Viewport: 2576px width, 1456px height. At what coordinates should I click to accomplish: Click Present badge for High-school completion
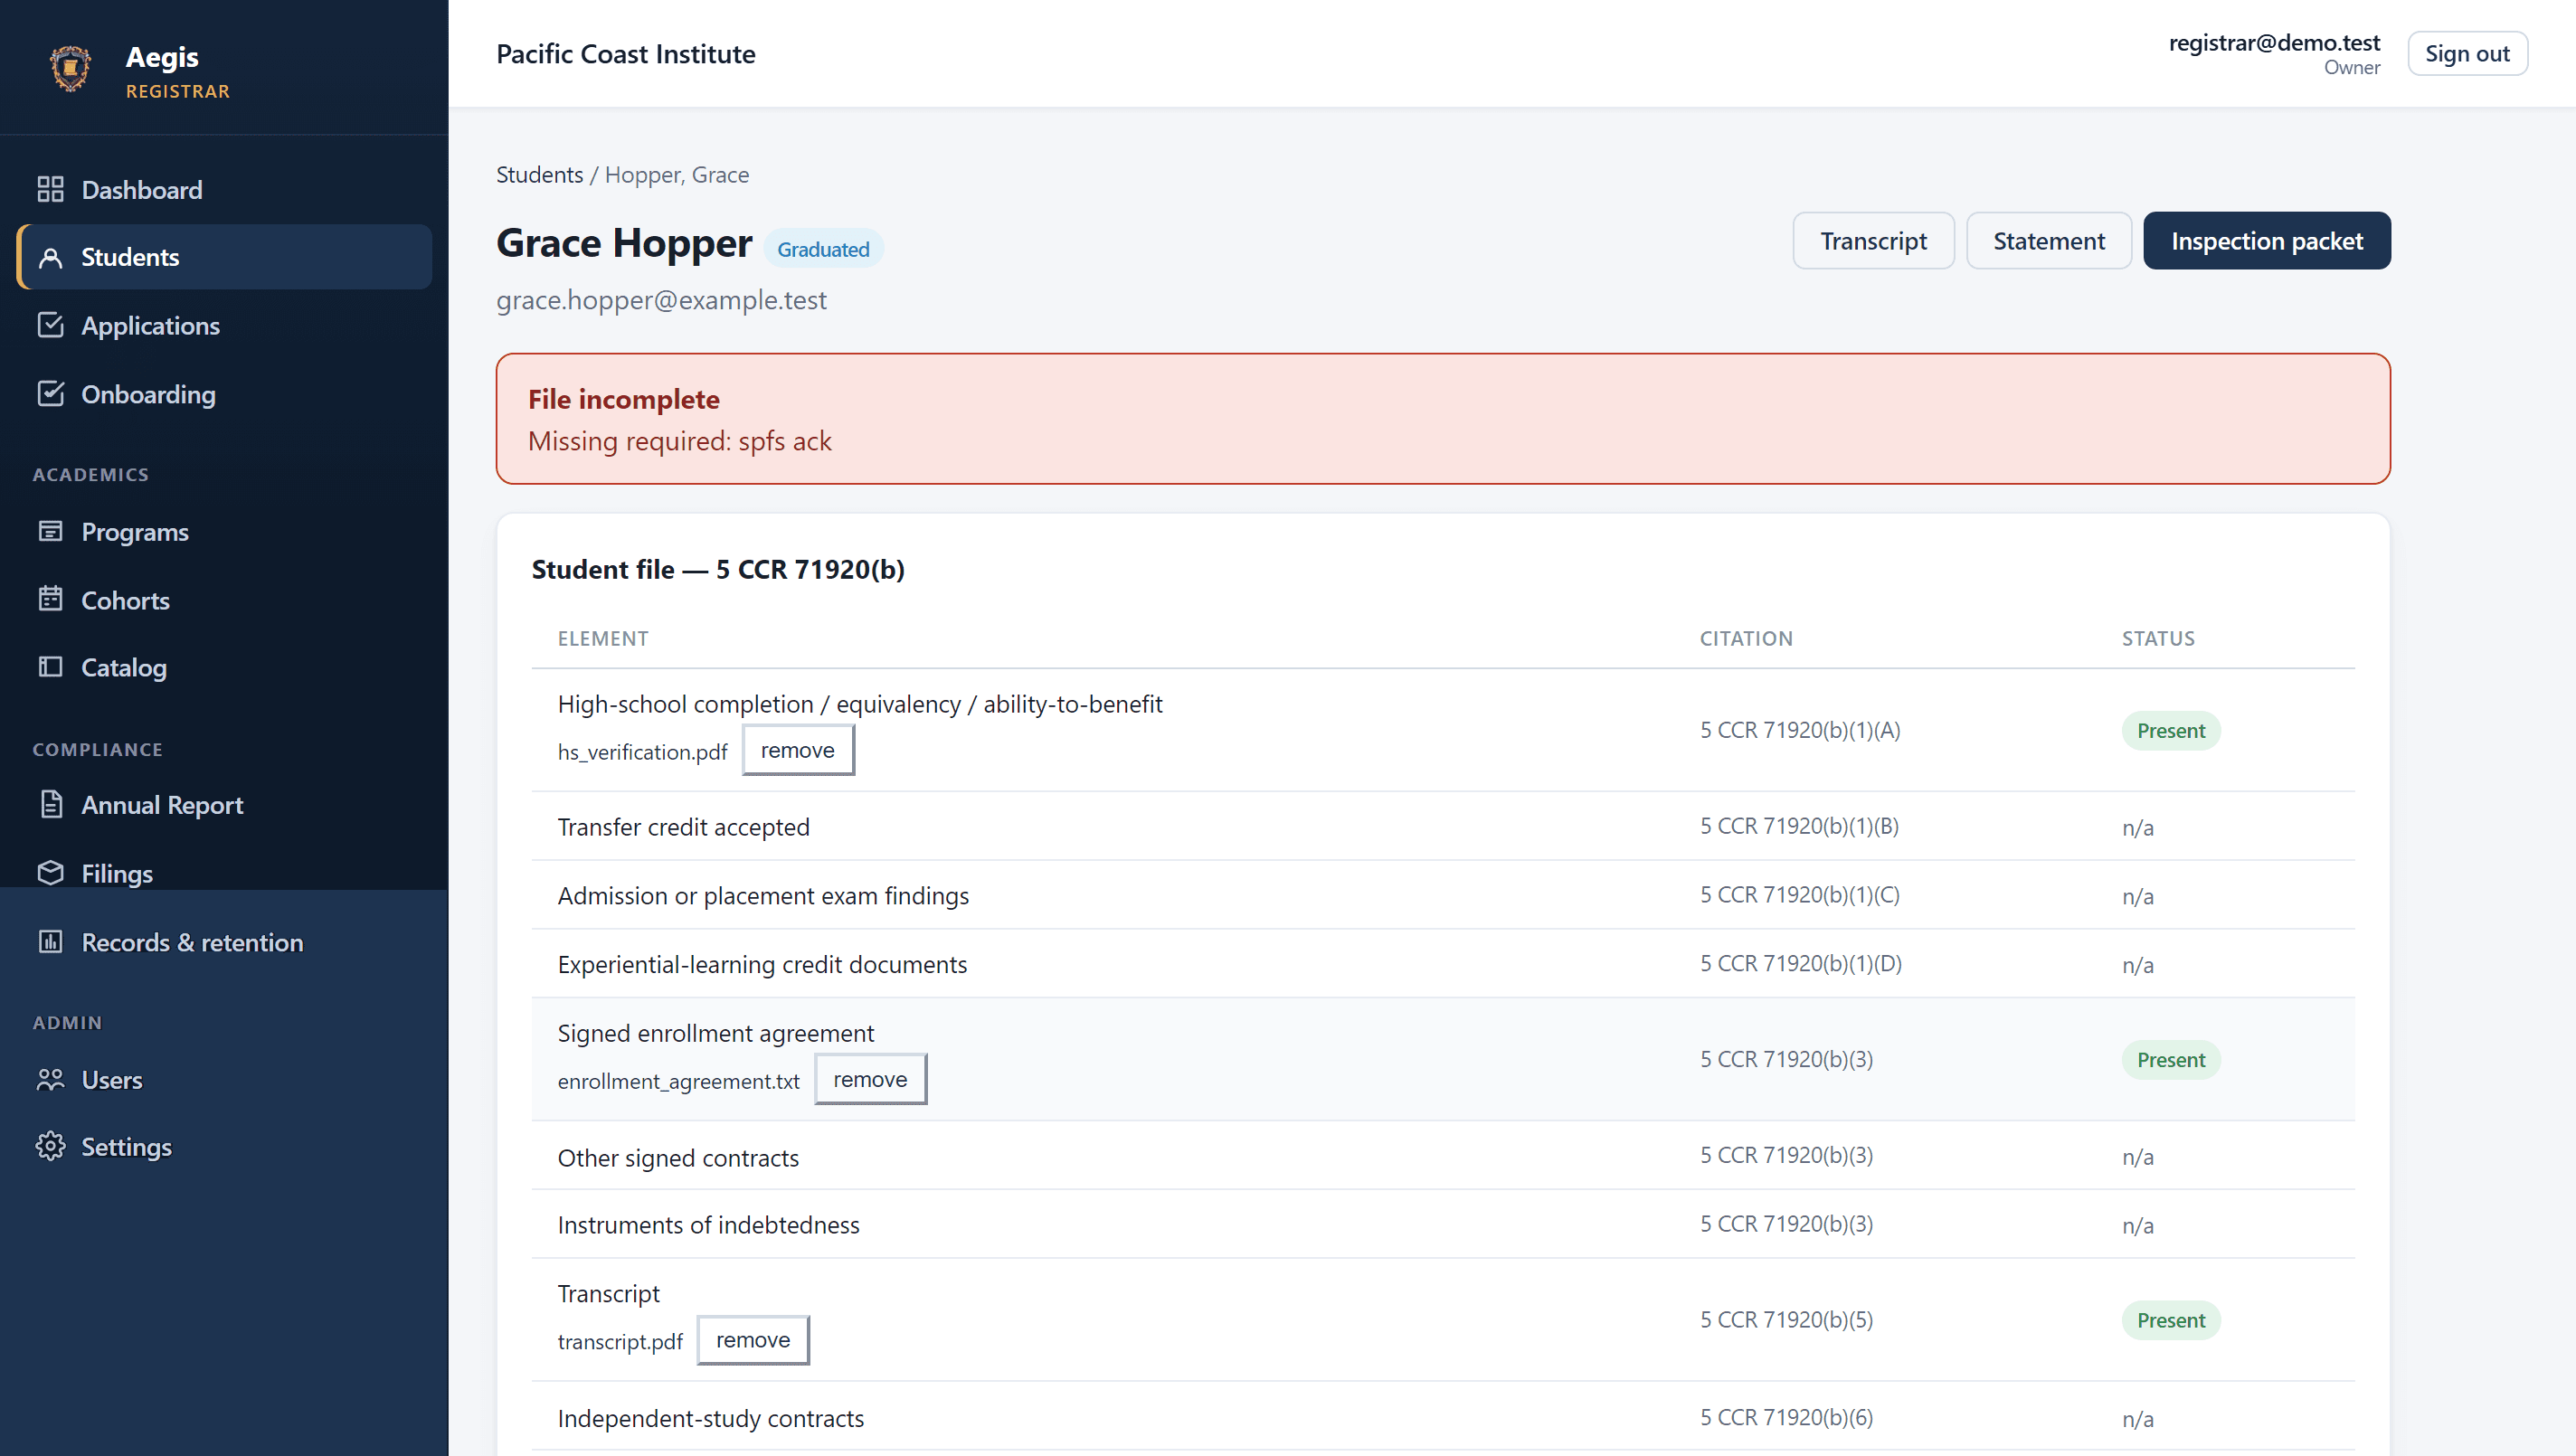click(2171, 730)
